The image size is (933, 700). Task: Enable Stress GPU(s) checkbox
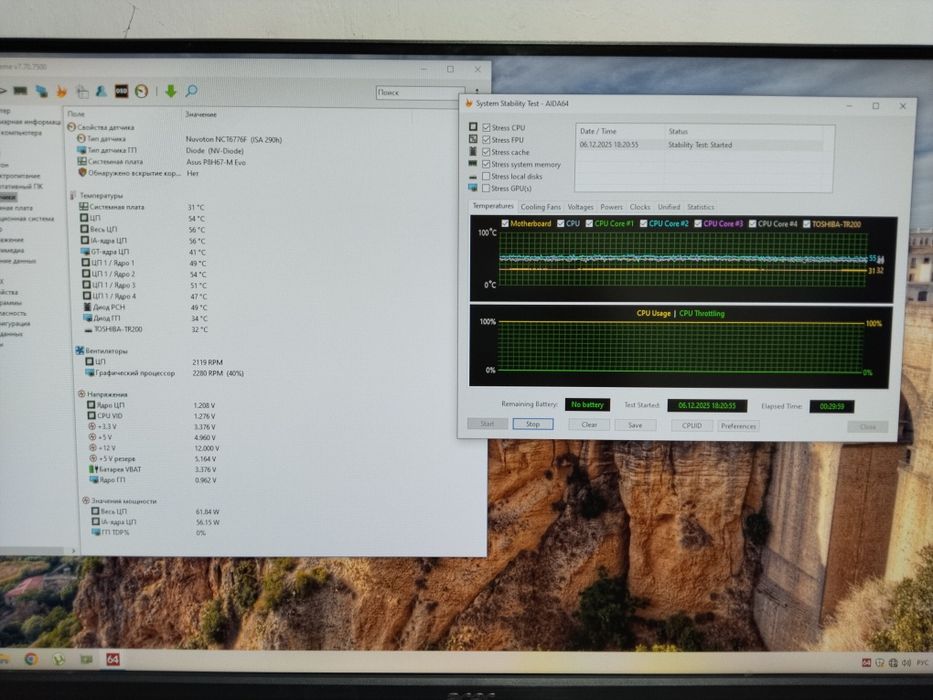coord(486,188)
